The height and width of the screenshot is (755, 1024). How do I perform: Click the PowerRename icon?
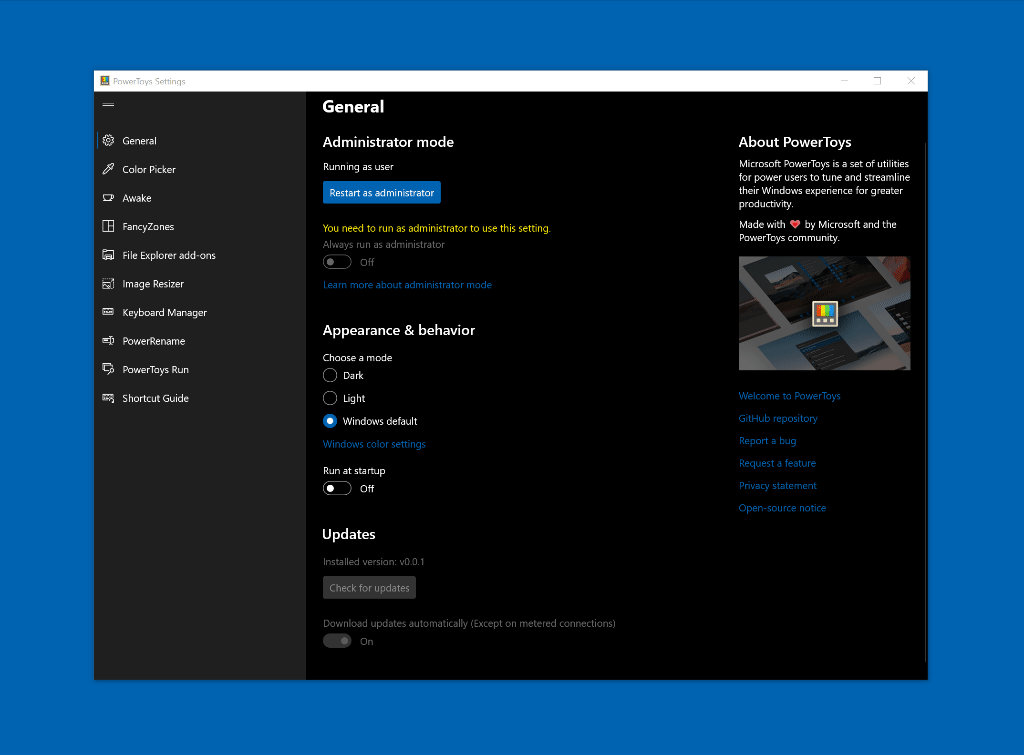coord(108,341)
